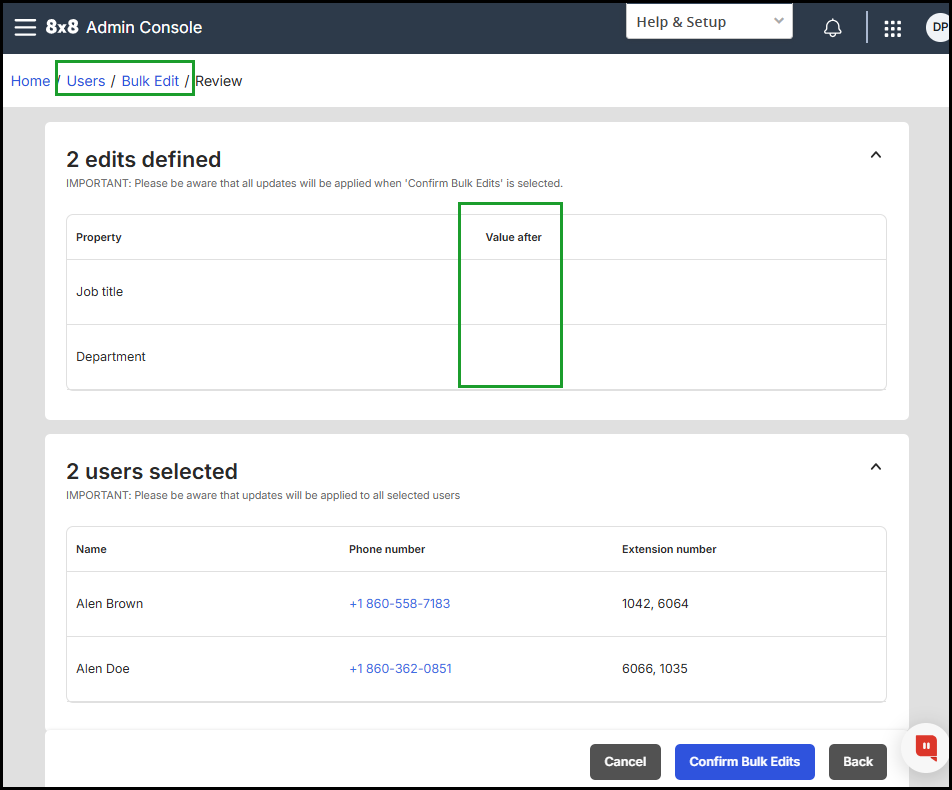Call Alen Brown's phone number link
This screenshot has width=952, height=790.
(x=400, y=604)
